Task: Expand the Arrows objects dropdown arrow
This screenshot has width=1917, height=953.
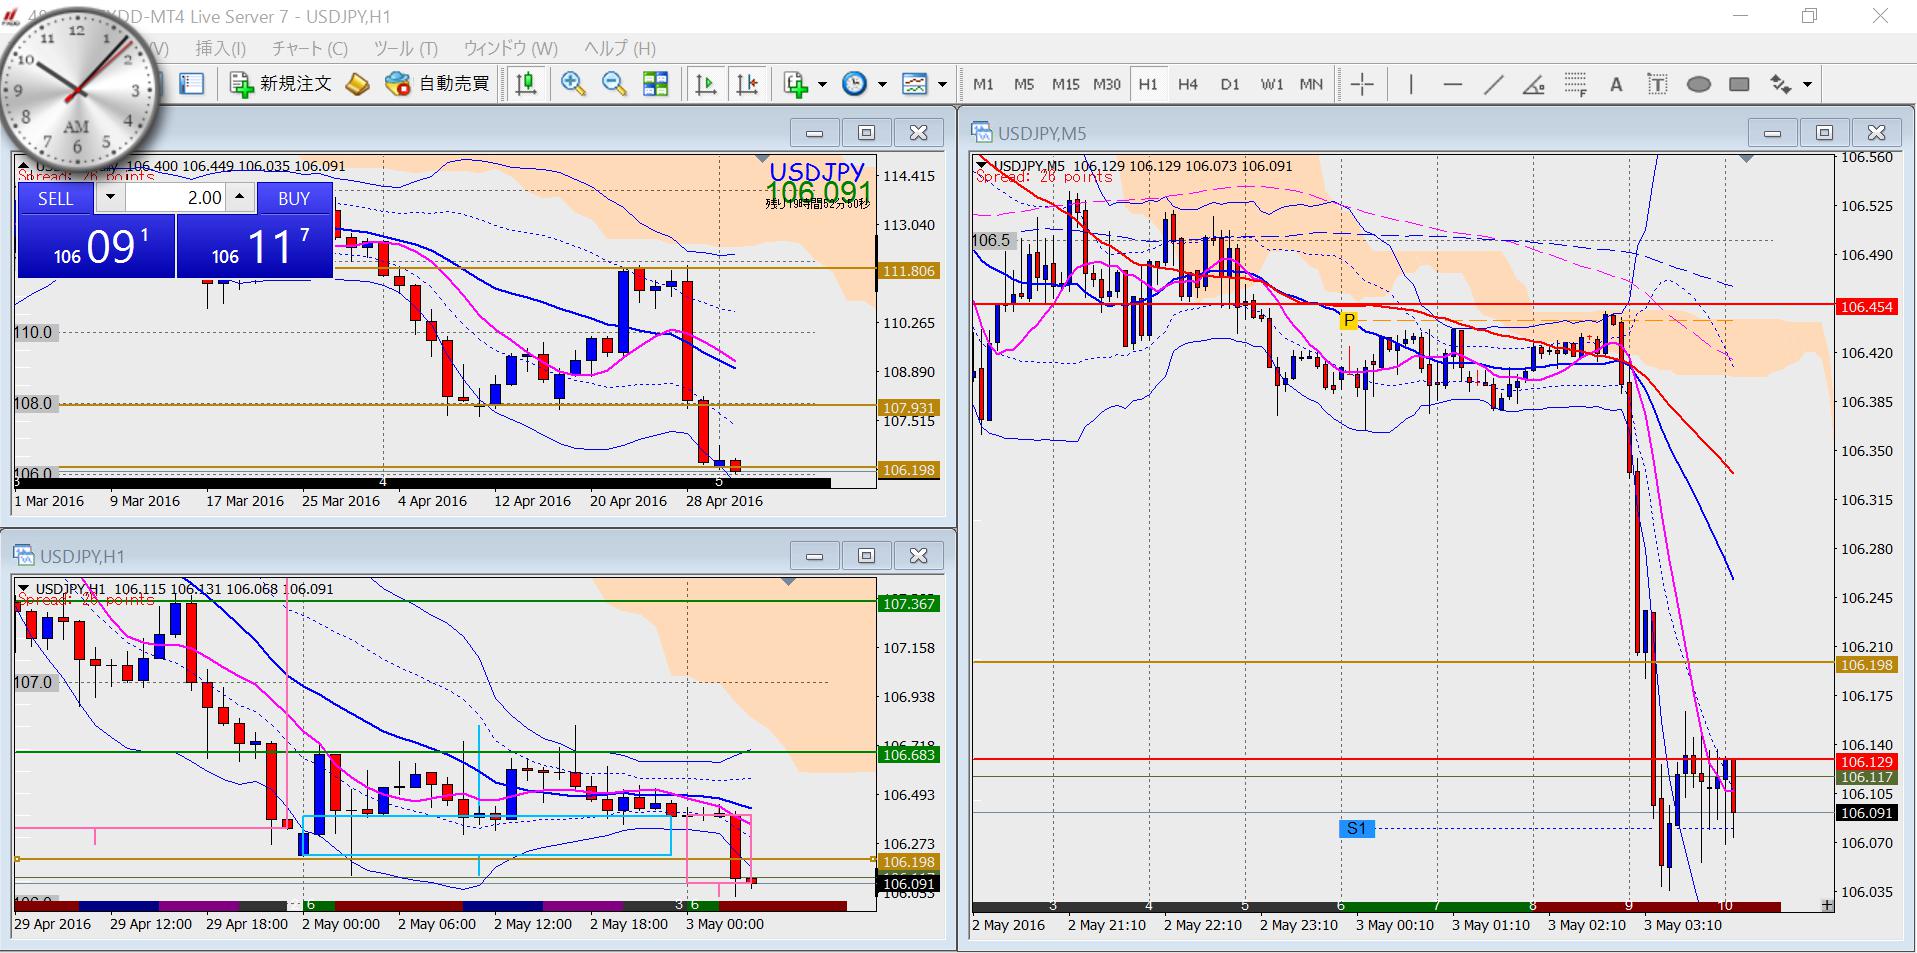Action: (1807, 84)
